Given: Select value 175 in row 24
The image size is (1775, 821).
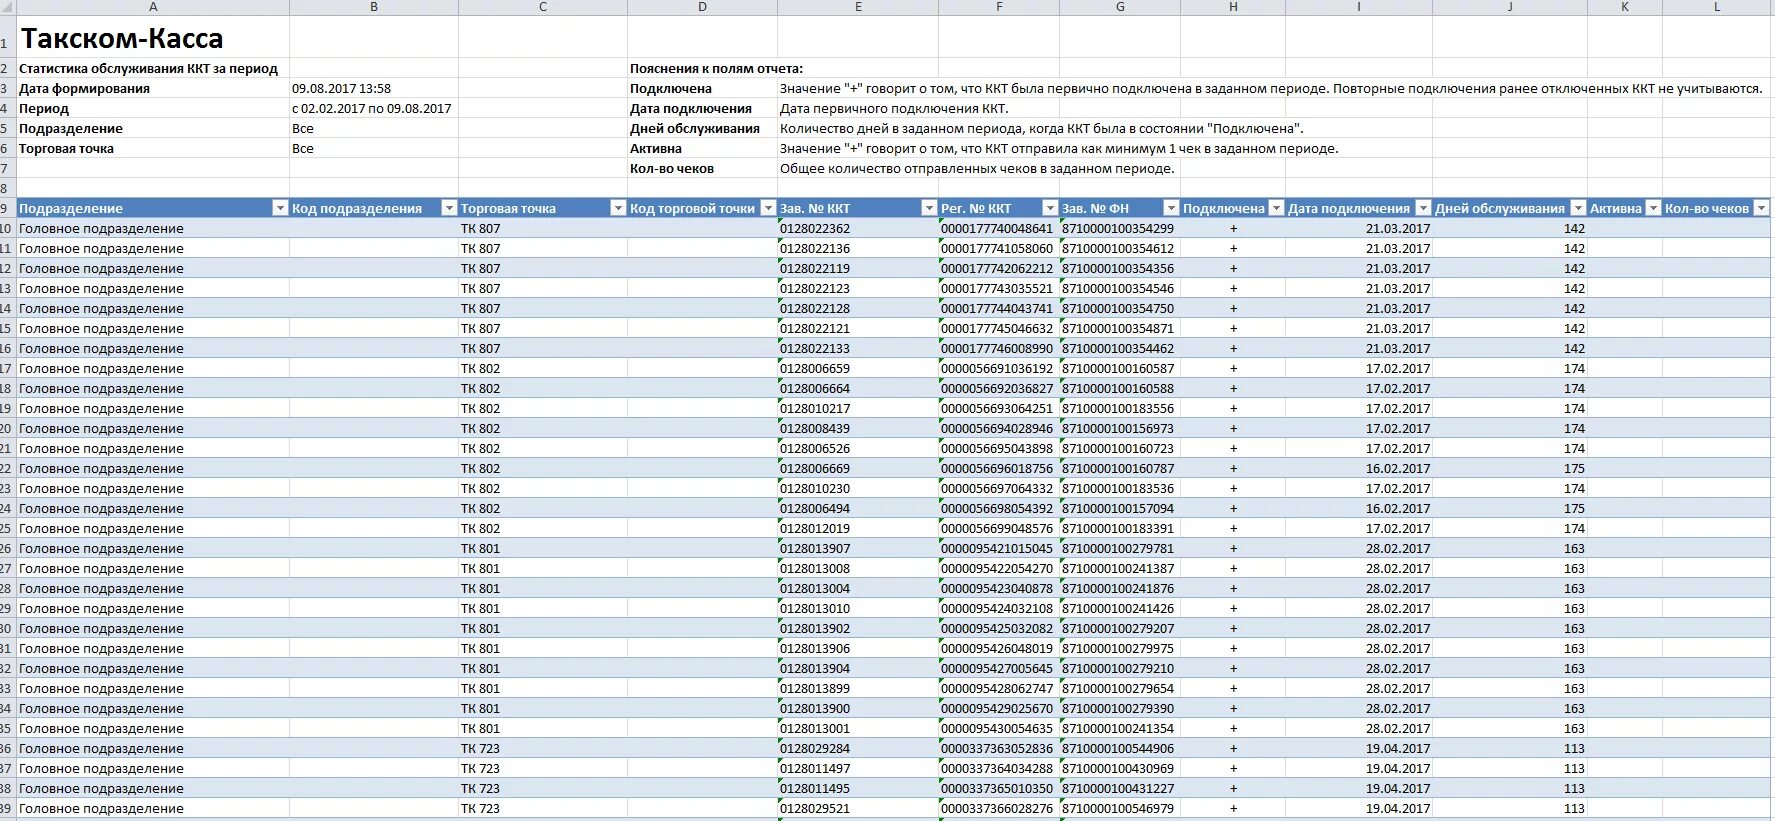Looking at the screenshot, I should coord(1510,508).
